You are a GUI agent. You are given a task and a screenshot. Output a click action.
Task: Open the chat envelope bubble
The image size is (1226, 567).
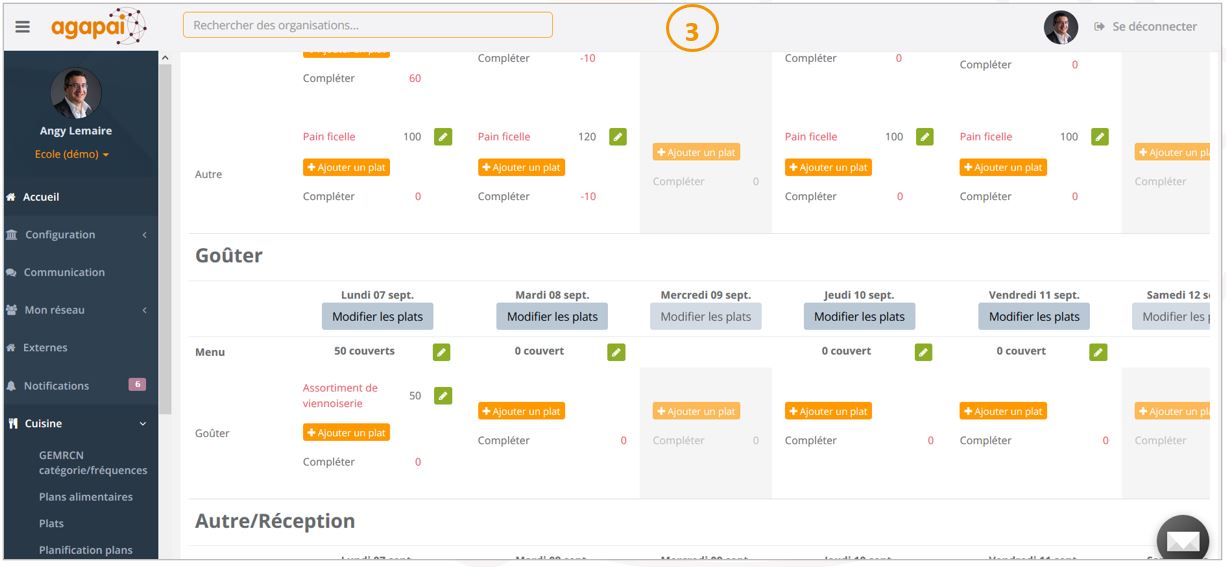pyautogui.click(x=1182, y=540)
